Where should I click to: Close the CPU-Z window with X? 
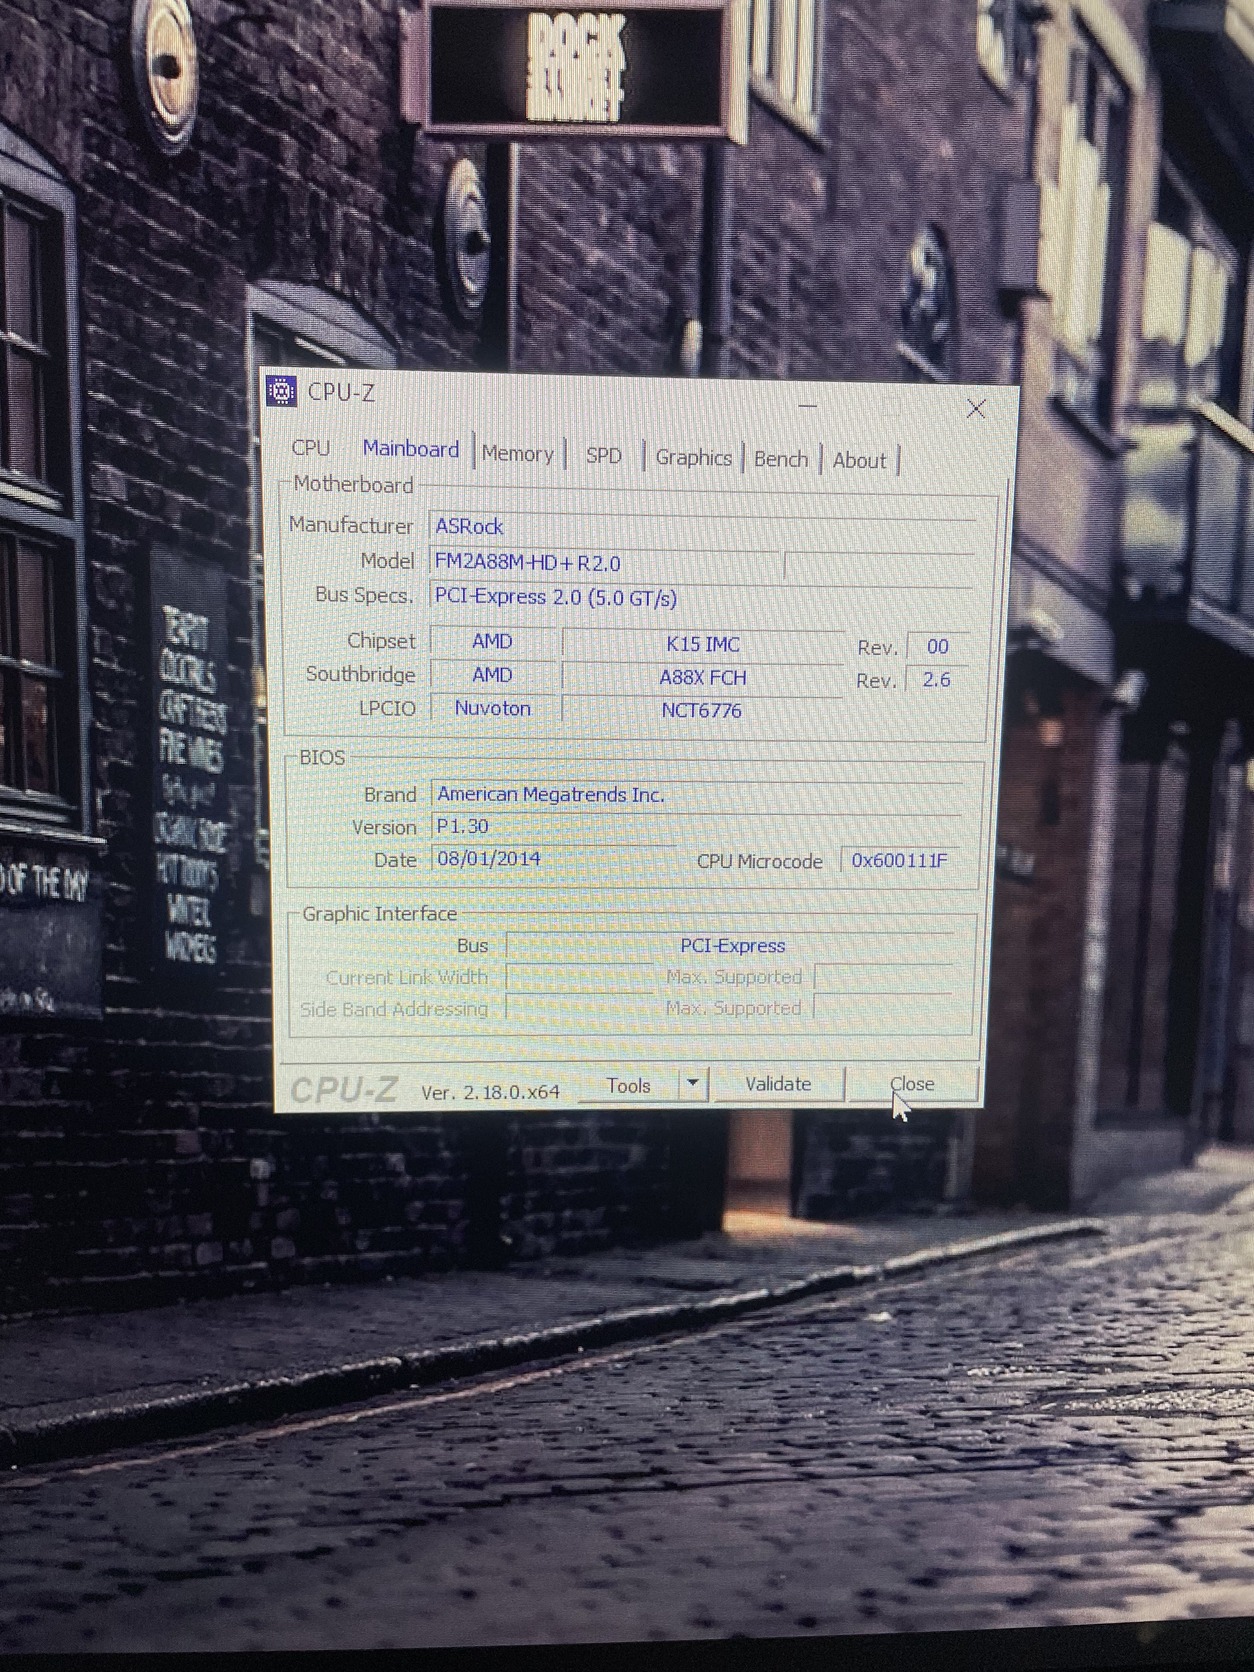[x=976, y=408]
